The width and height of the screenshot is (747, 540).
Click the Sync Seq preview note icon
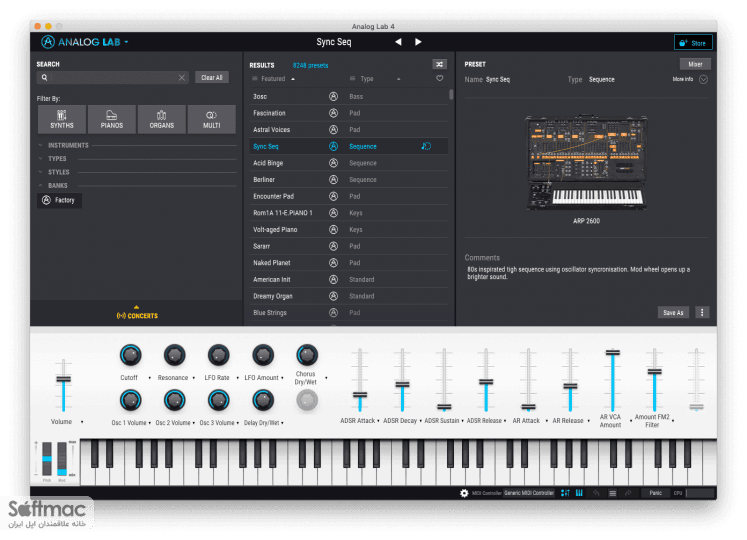tap(426, 146)
